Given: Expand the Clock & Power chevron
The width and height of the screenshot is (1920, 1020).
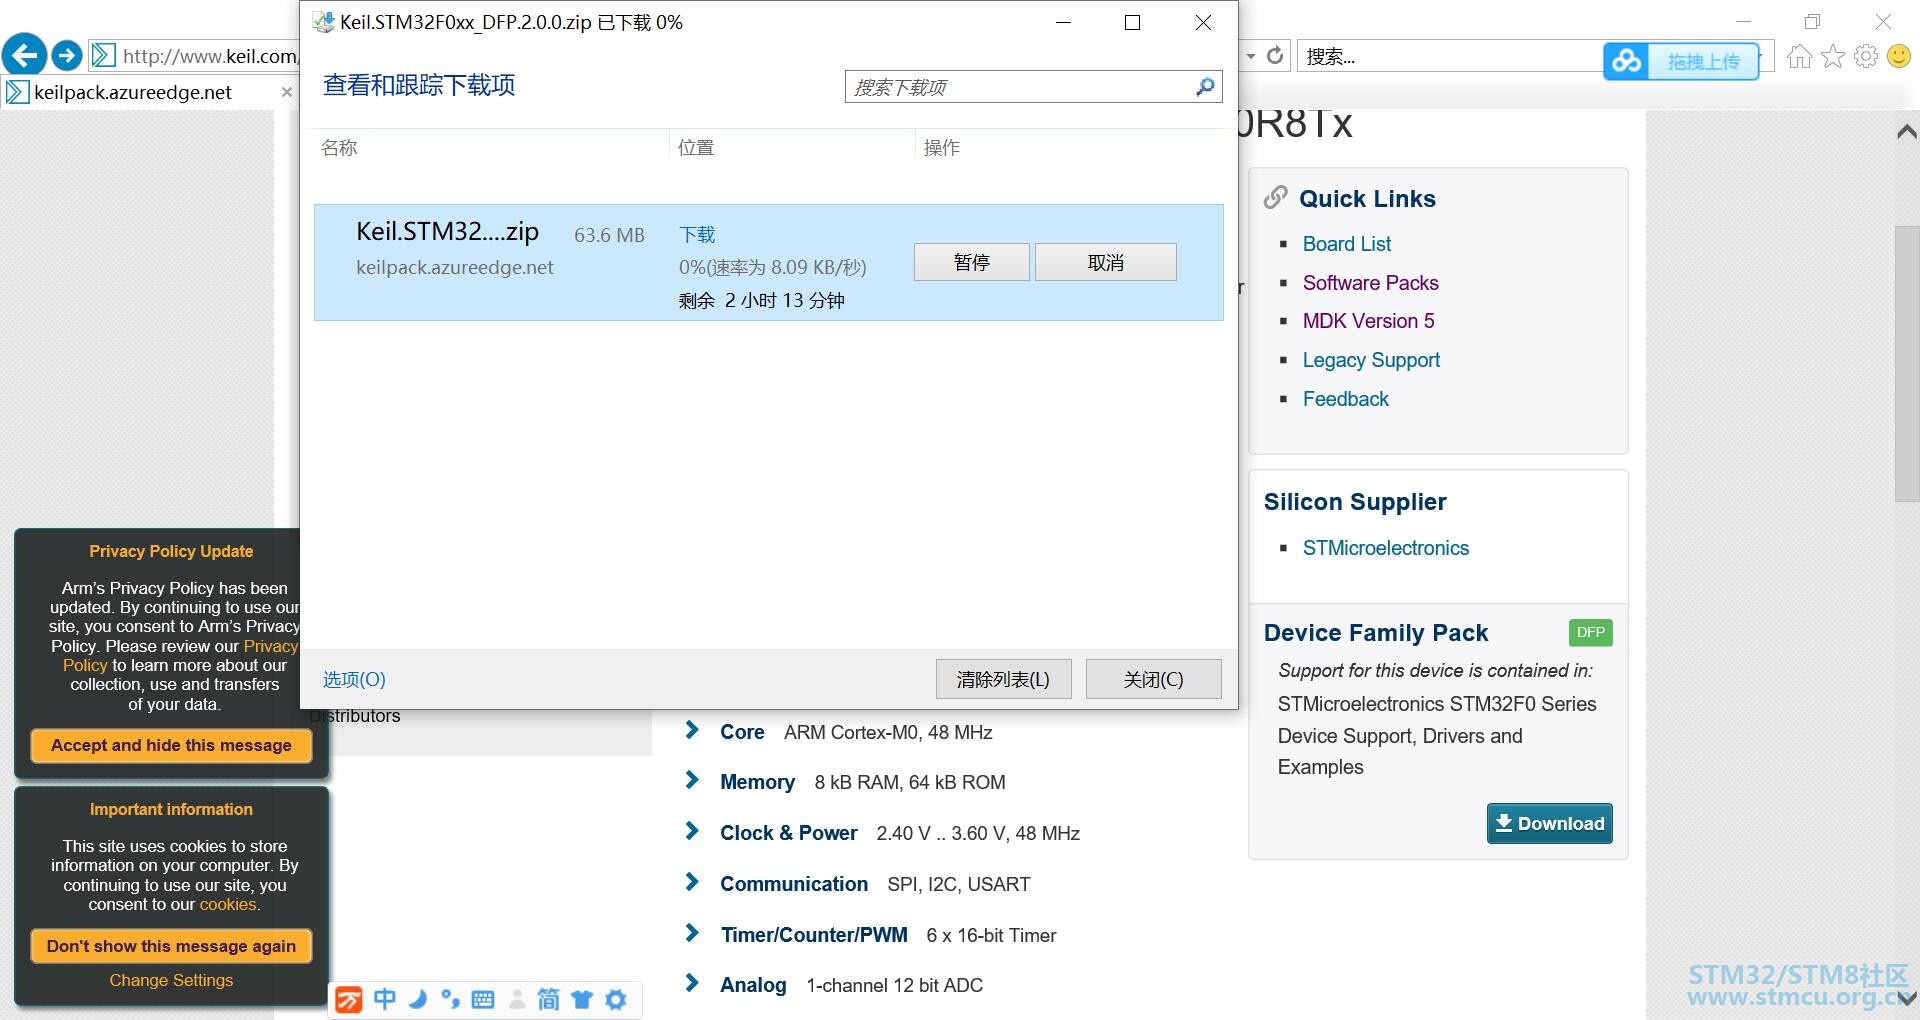Looking at the screenshot, I should [691, 831].
